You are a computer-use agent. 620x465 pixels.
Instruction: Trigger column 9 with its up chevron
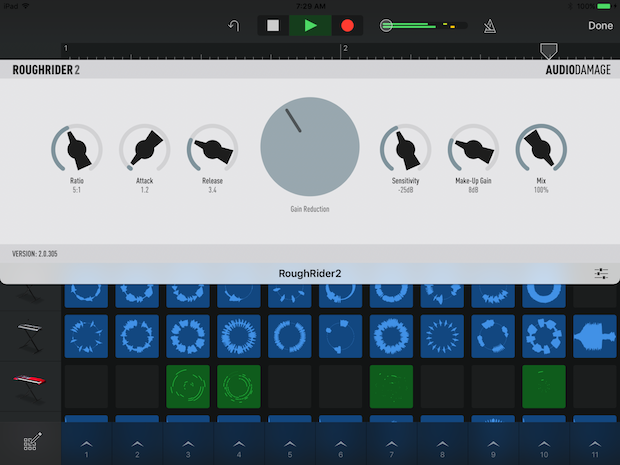pos(493,444)
